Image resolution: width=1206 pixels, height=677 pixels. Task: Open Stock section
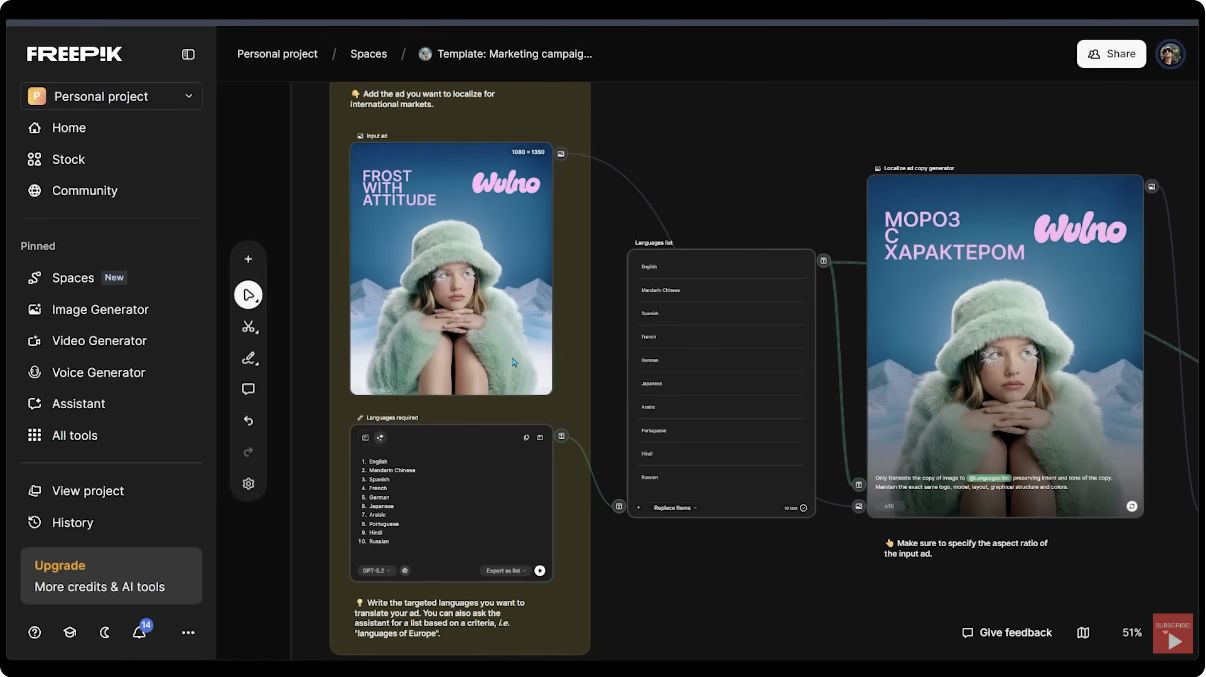[68, 159]
